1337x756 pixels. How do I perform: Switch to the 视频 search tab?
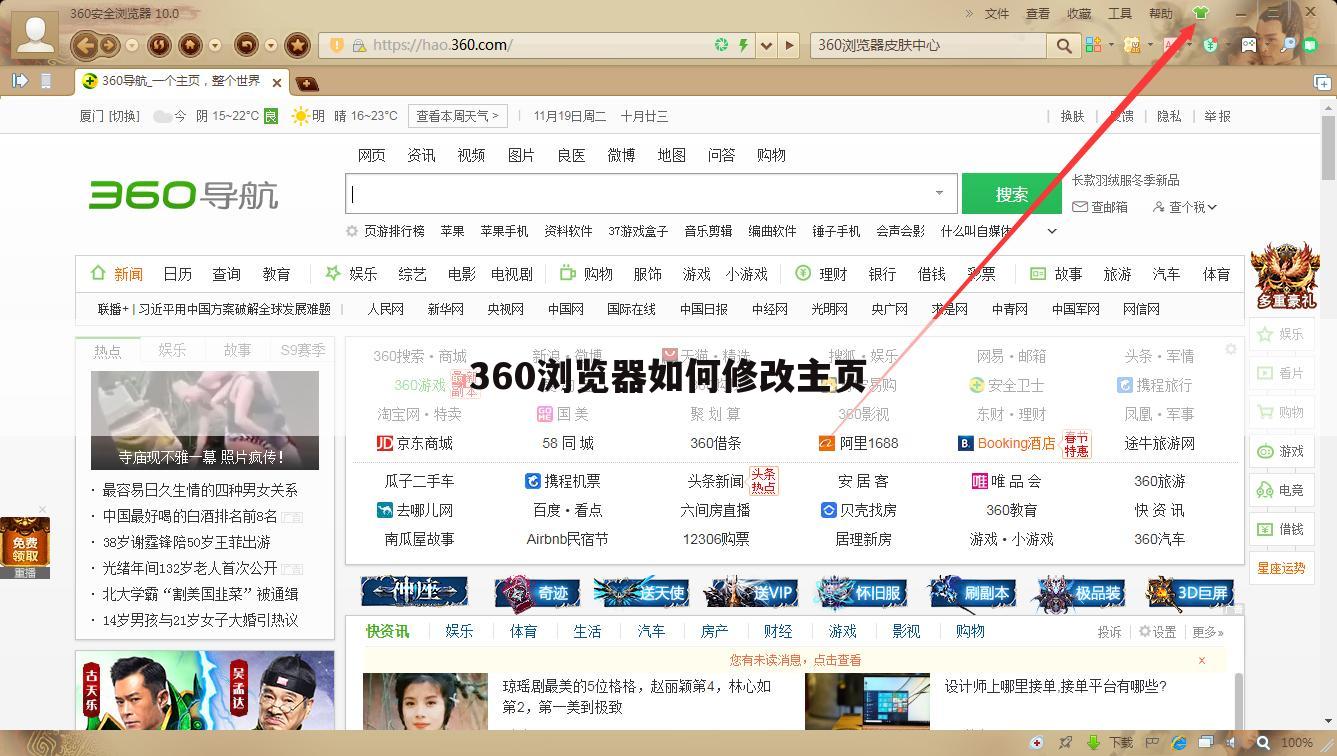[471, 155]
